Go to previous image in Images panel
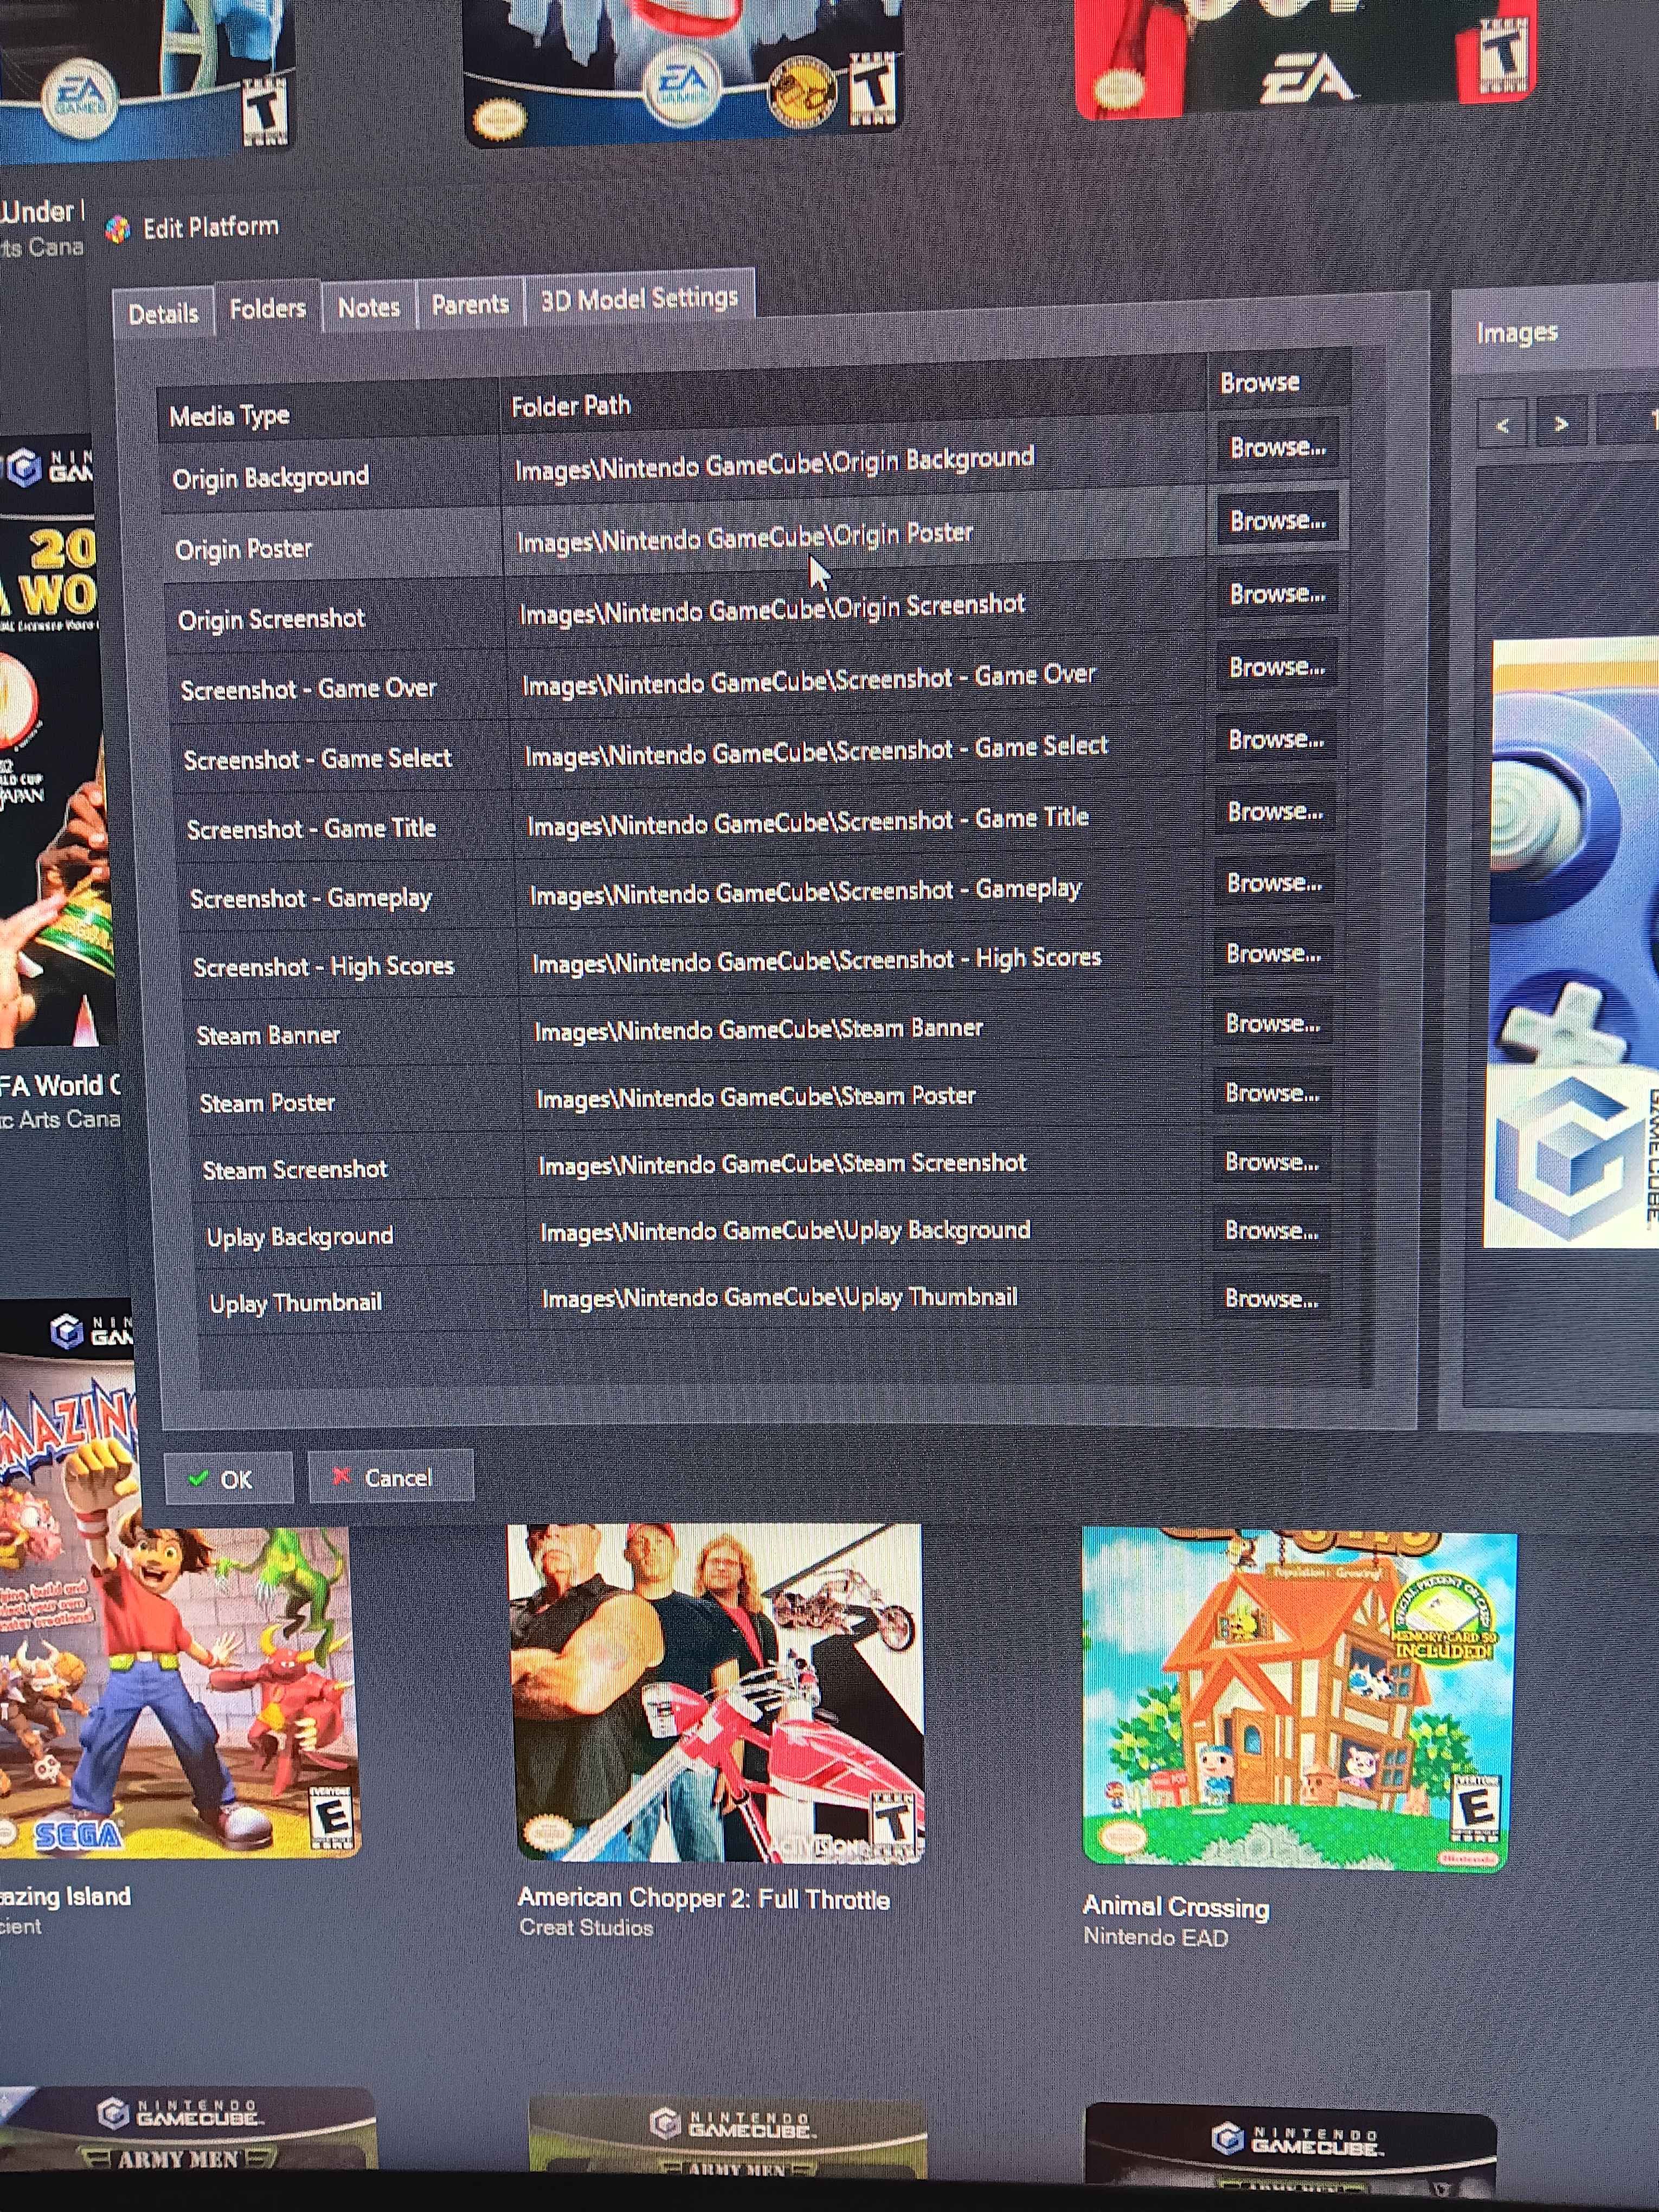The height and width of the screenshot is (2212, 1659). click(x=1502, y=425)
